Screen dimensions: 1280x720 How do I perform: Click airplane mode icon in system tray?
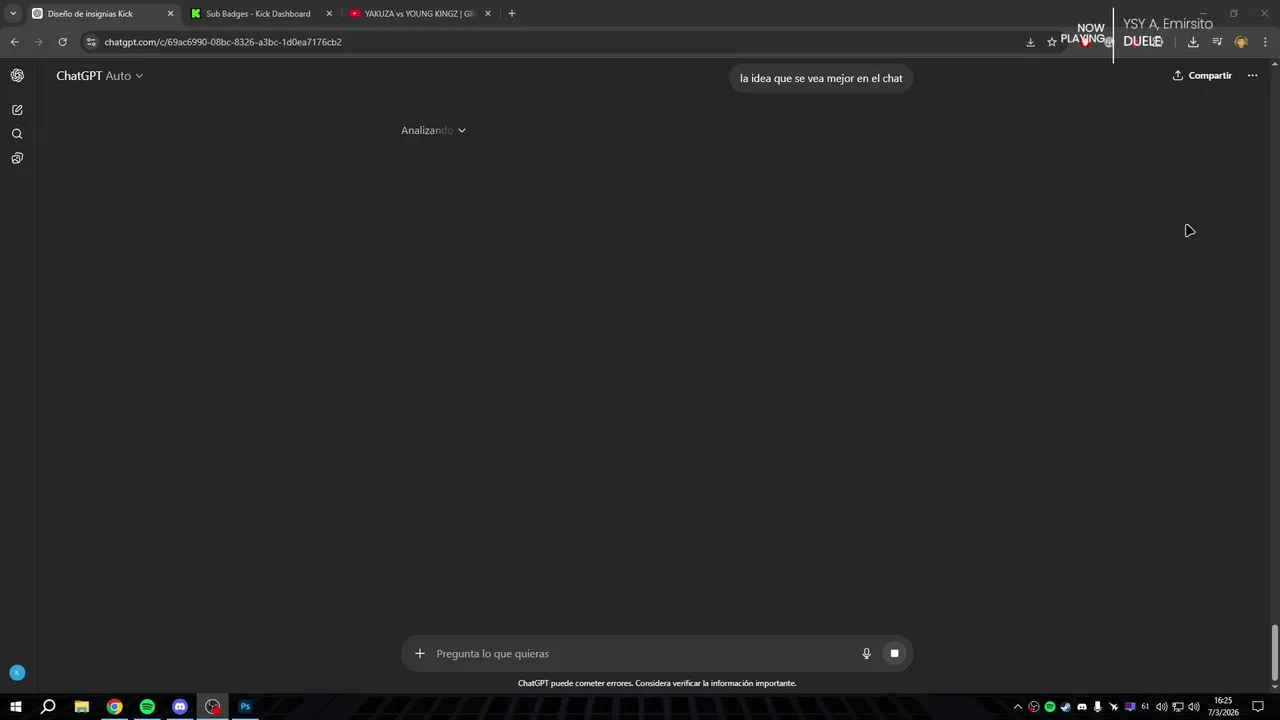pos(1114,707)
